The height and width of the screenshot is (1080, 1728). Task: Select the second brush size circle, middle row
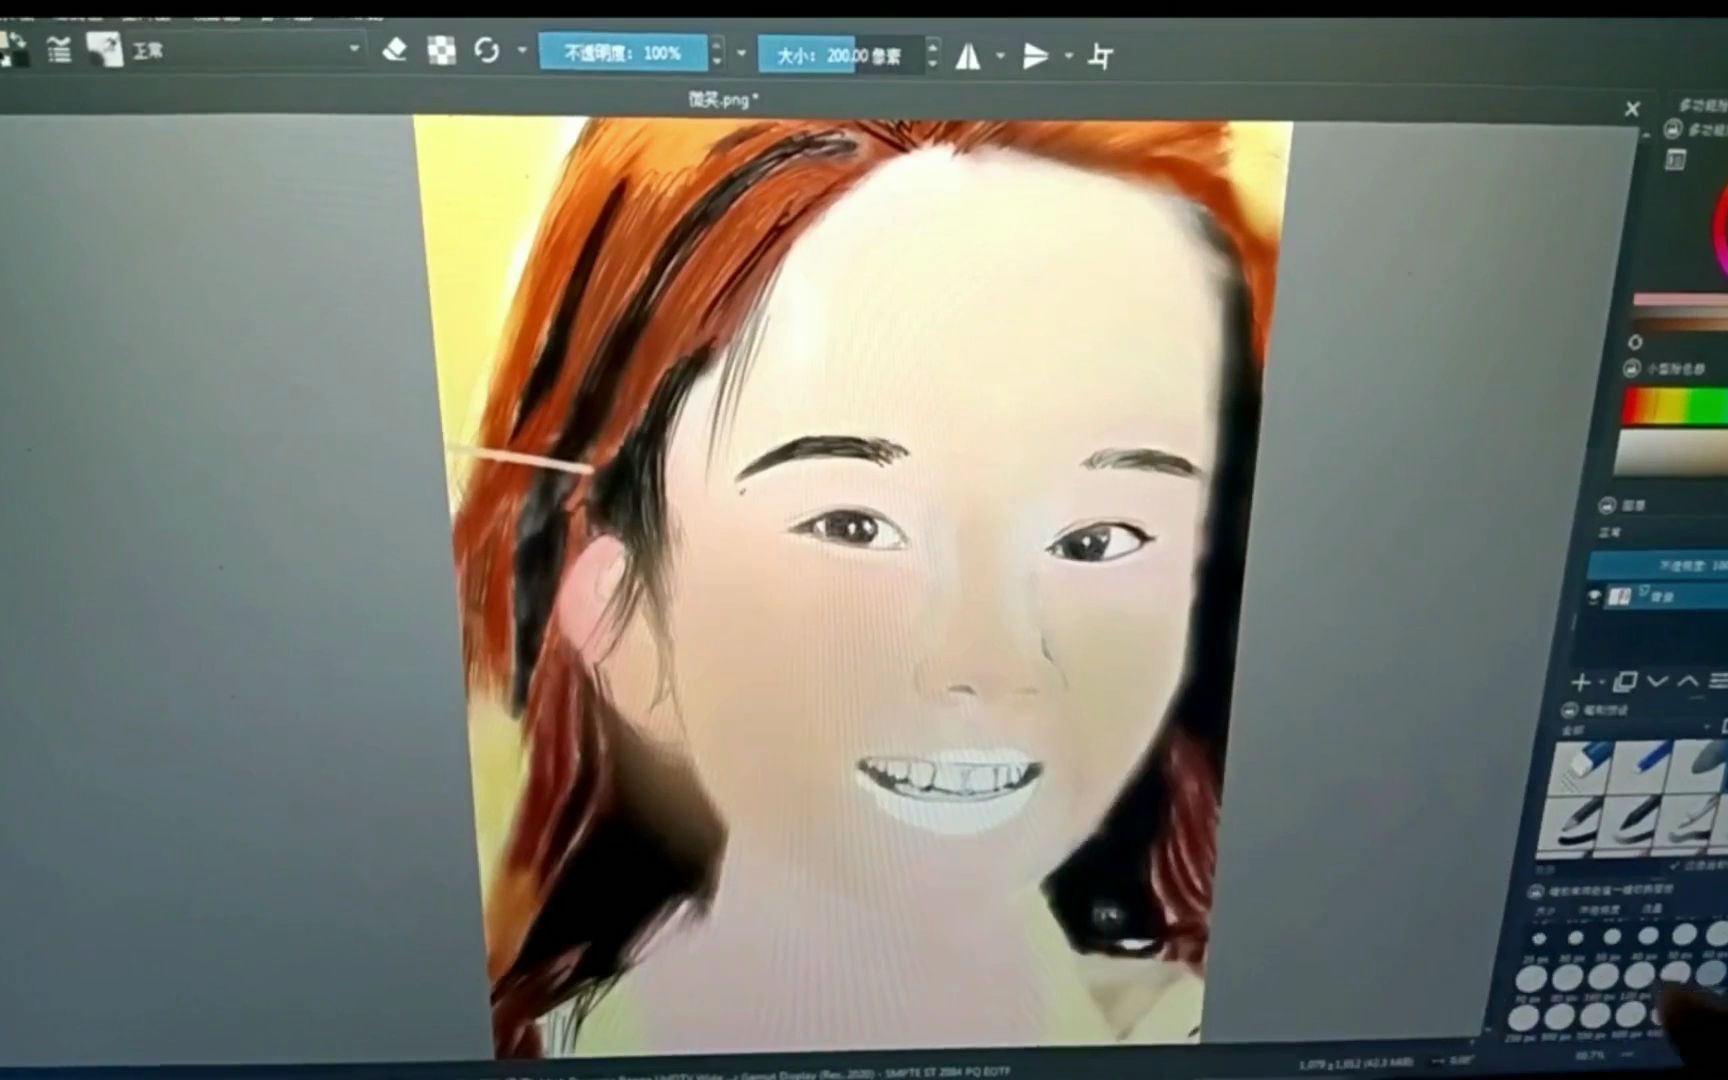click(1568, 977)
